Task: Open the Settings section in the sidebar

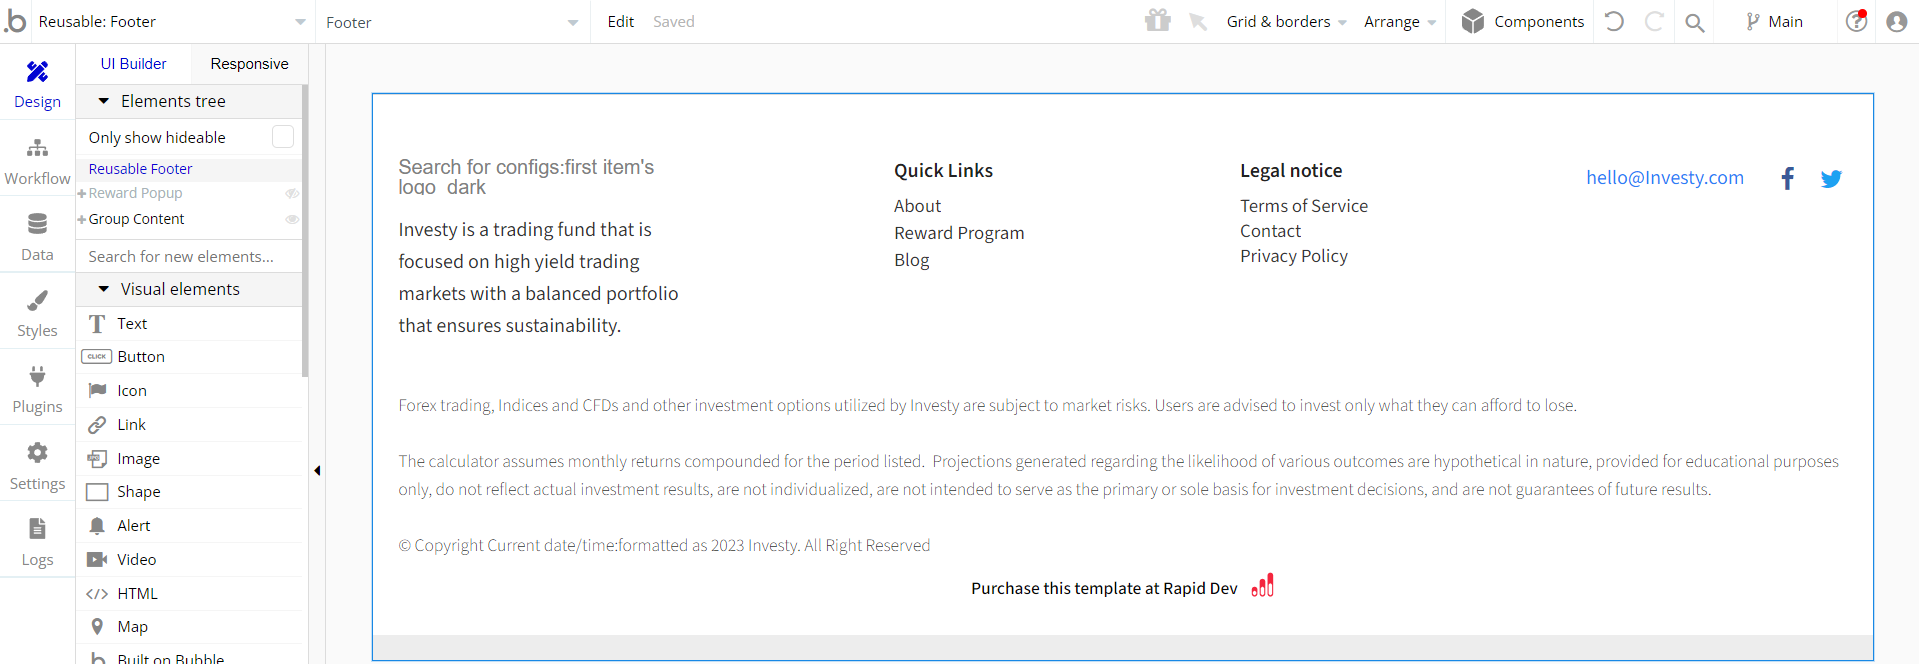Action: tap(37, 466)
